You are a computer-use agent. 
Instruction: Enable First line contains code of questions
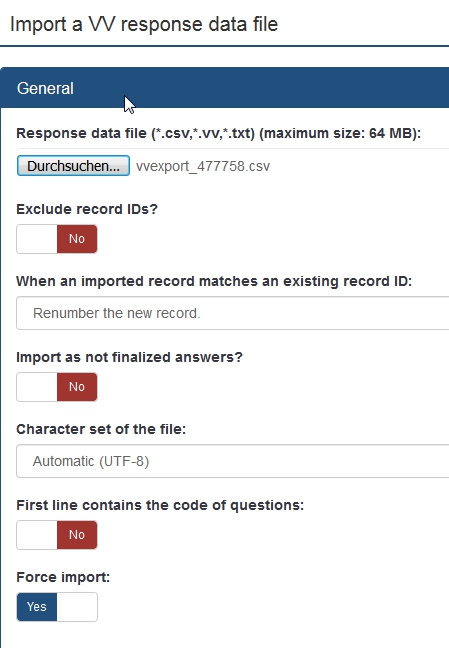(x=57, y=535)
